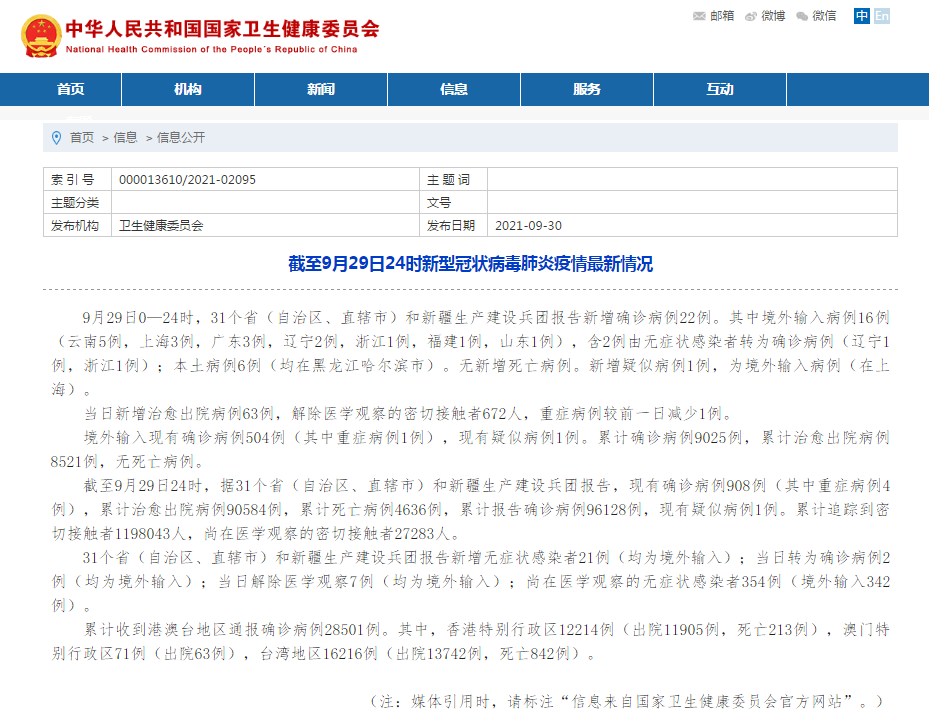Click the 索引号 label cell
Screen dimensions: 929x716
[x=78, y=180]
